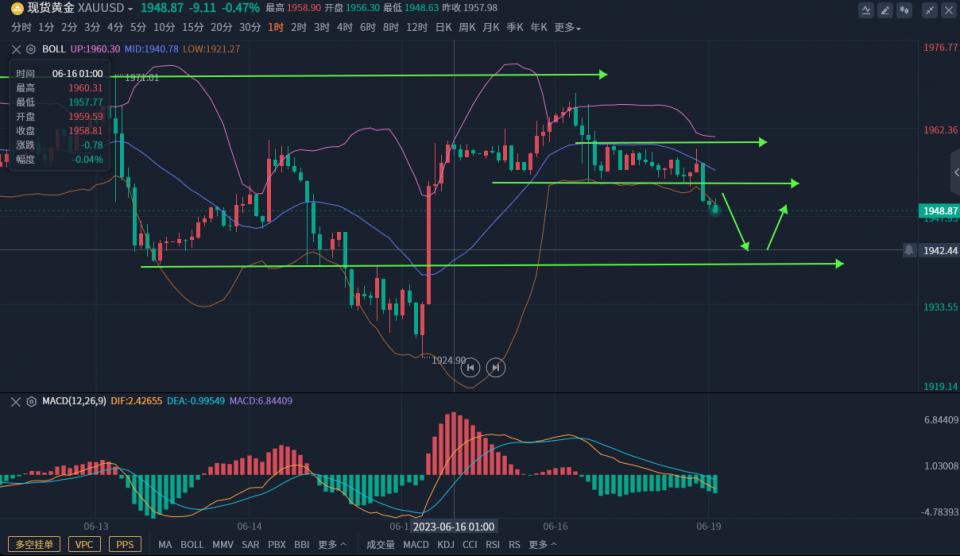Open BOLL indicator settings gear

click(32, 49)
